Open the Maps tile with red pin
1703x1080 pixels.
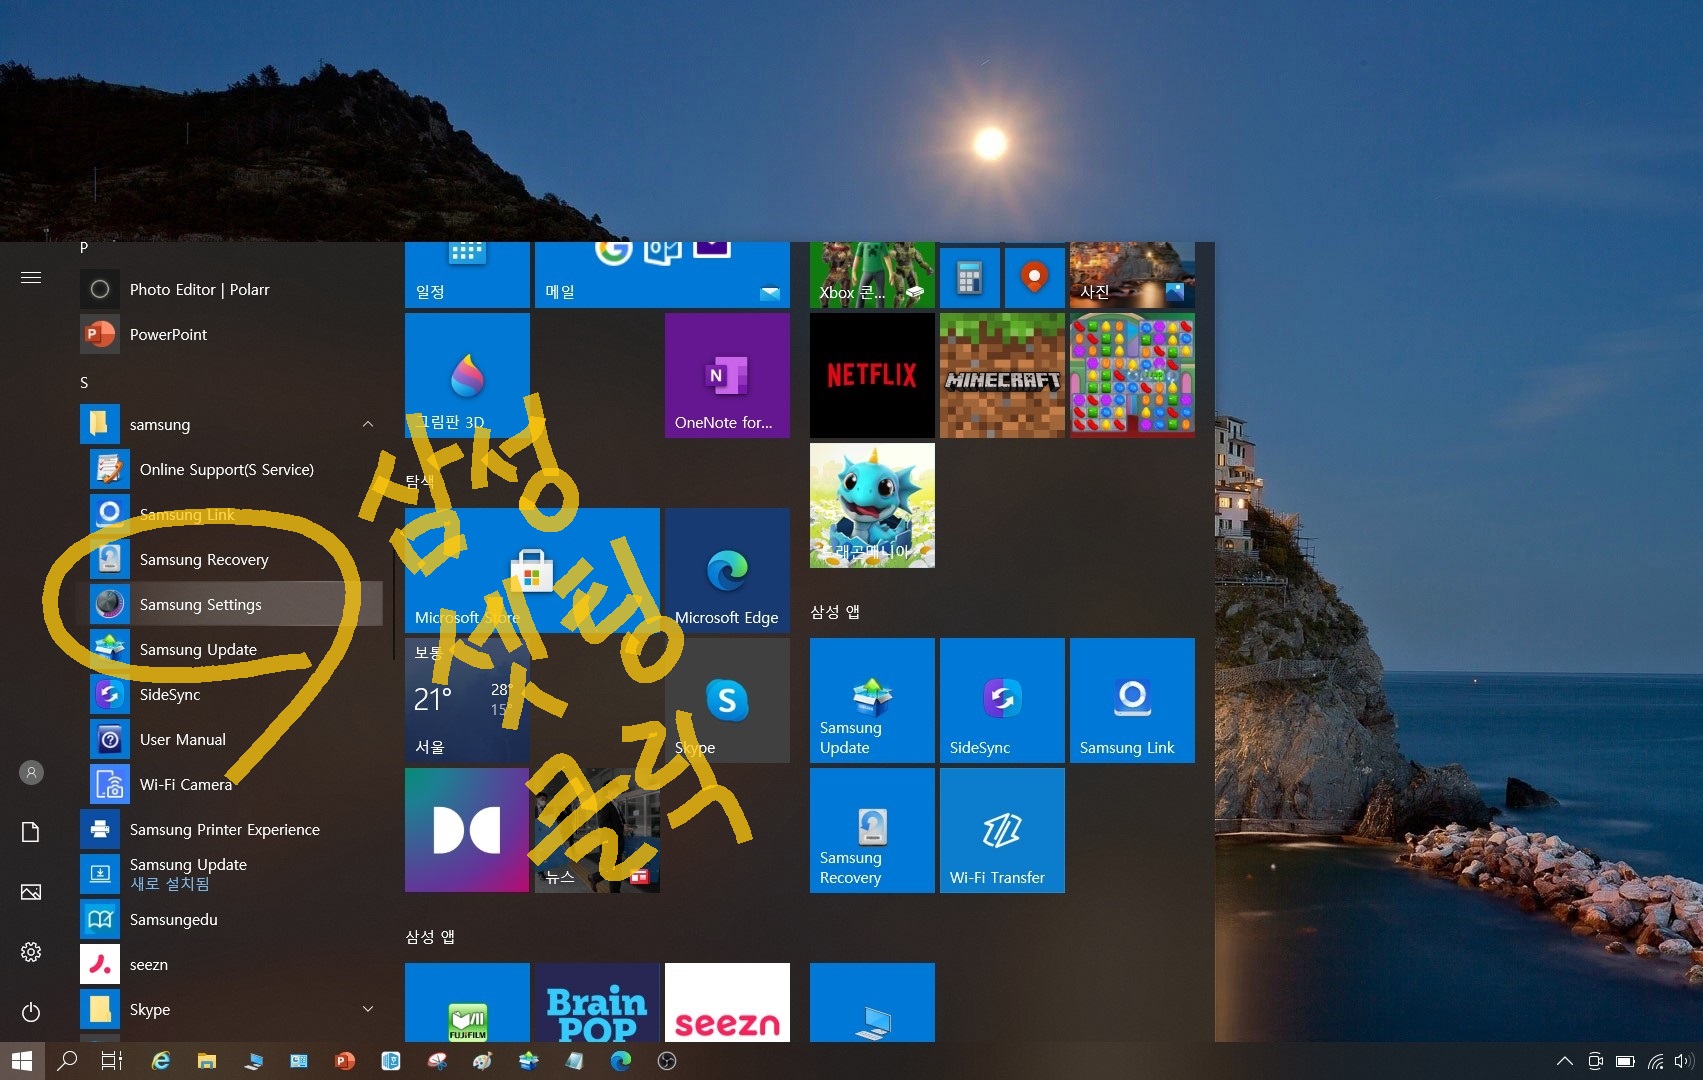pos(1035,277)
